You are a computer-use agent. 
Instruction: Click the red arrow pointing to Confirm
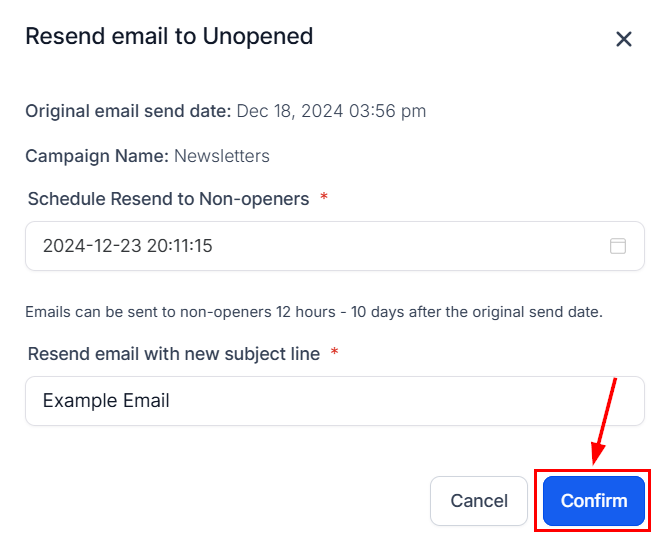point(605,420)
